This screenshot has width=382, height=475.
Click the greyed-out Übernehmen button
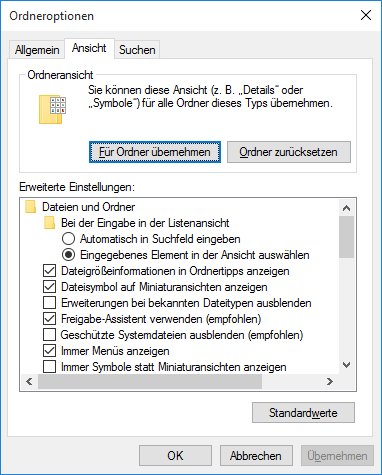[x=337, y=455]
